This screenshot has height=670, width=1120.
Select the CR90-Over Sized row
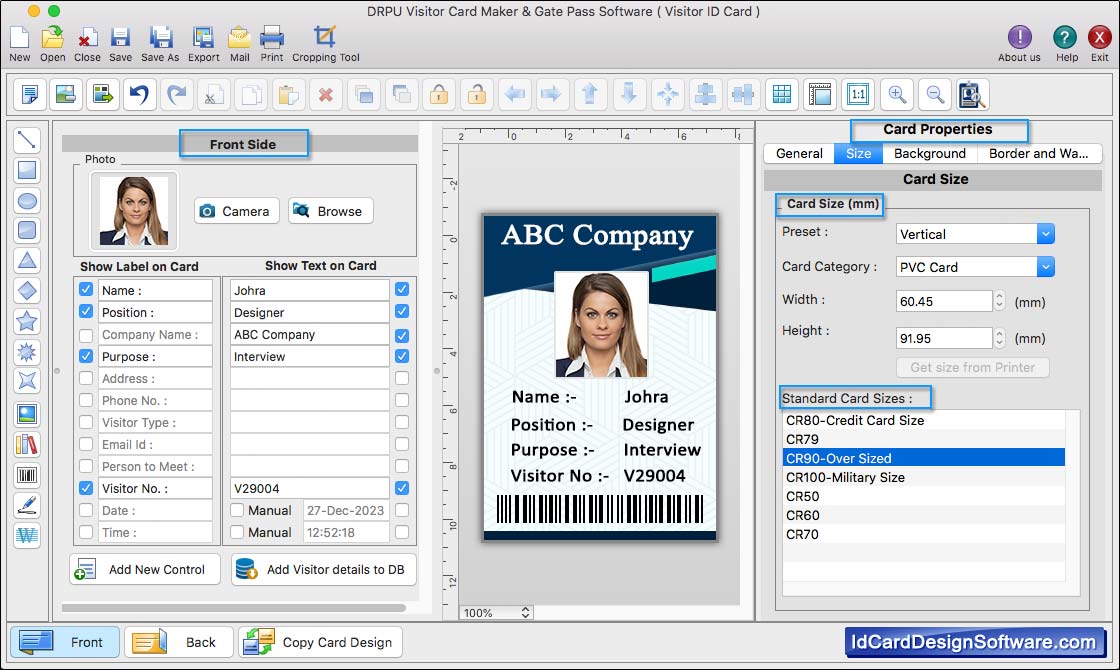pyautogui.click(x=924, y=458)
